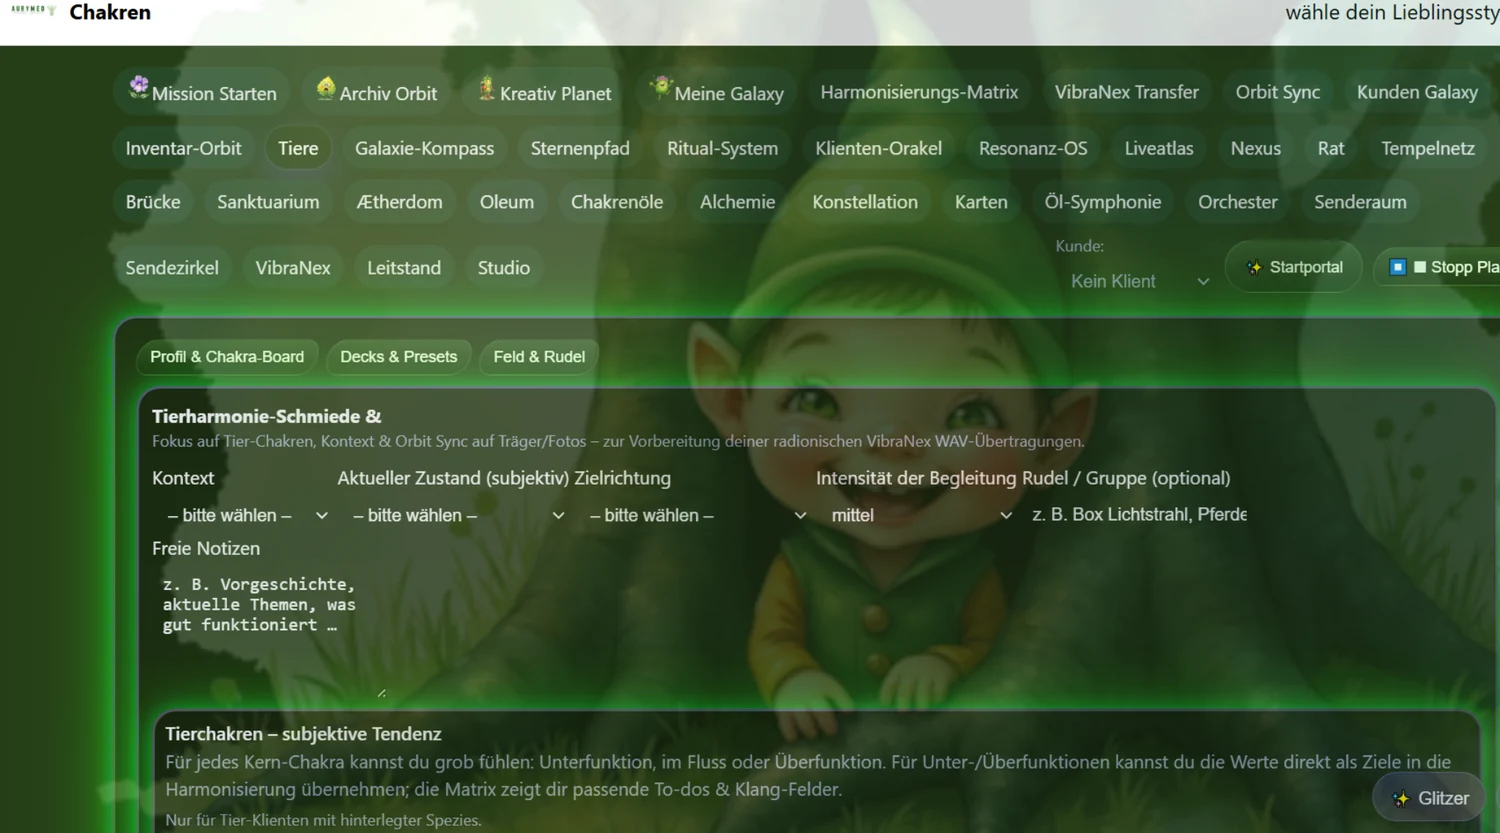Navigate to Tempelnetz
The height and width of the screenshot is (833, 1500).
pos(1428,148)
